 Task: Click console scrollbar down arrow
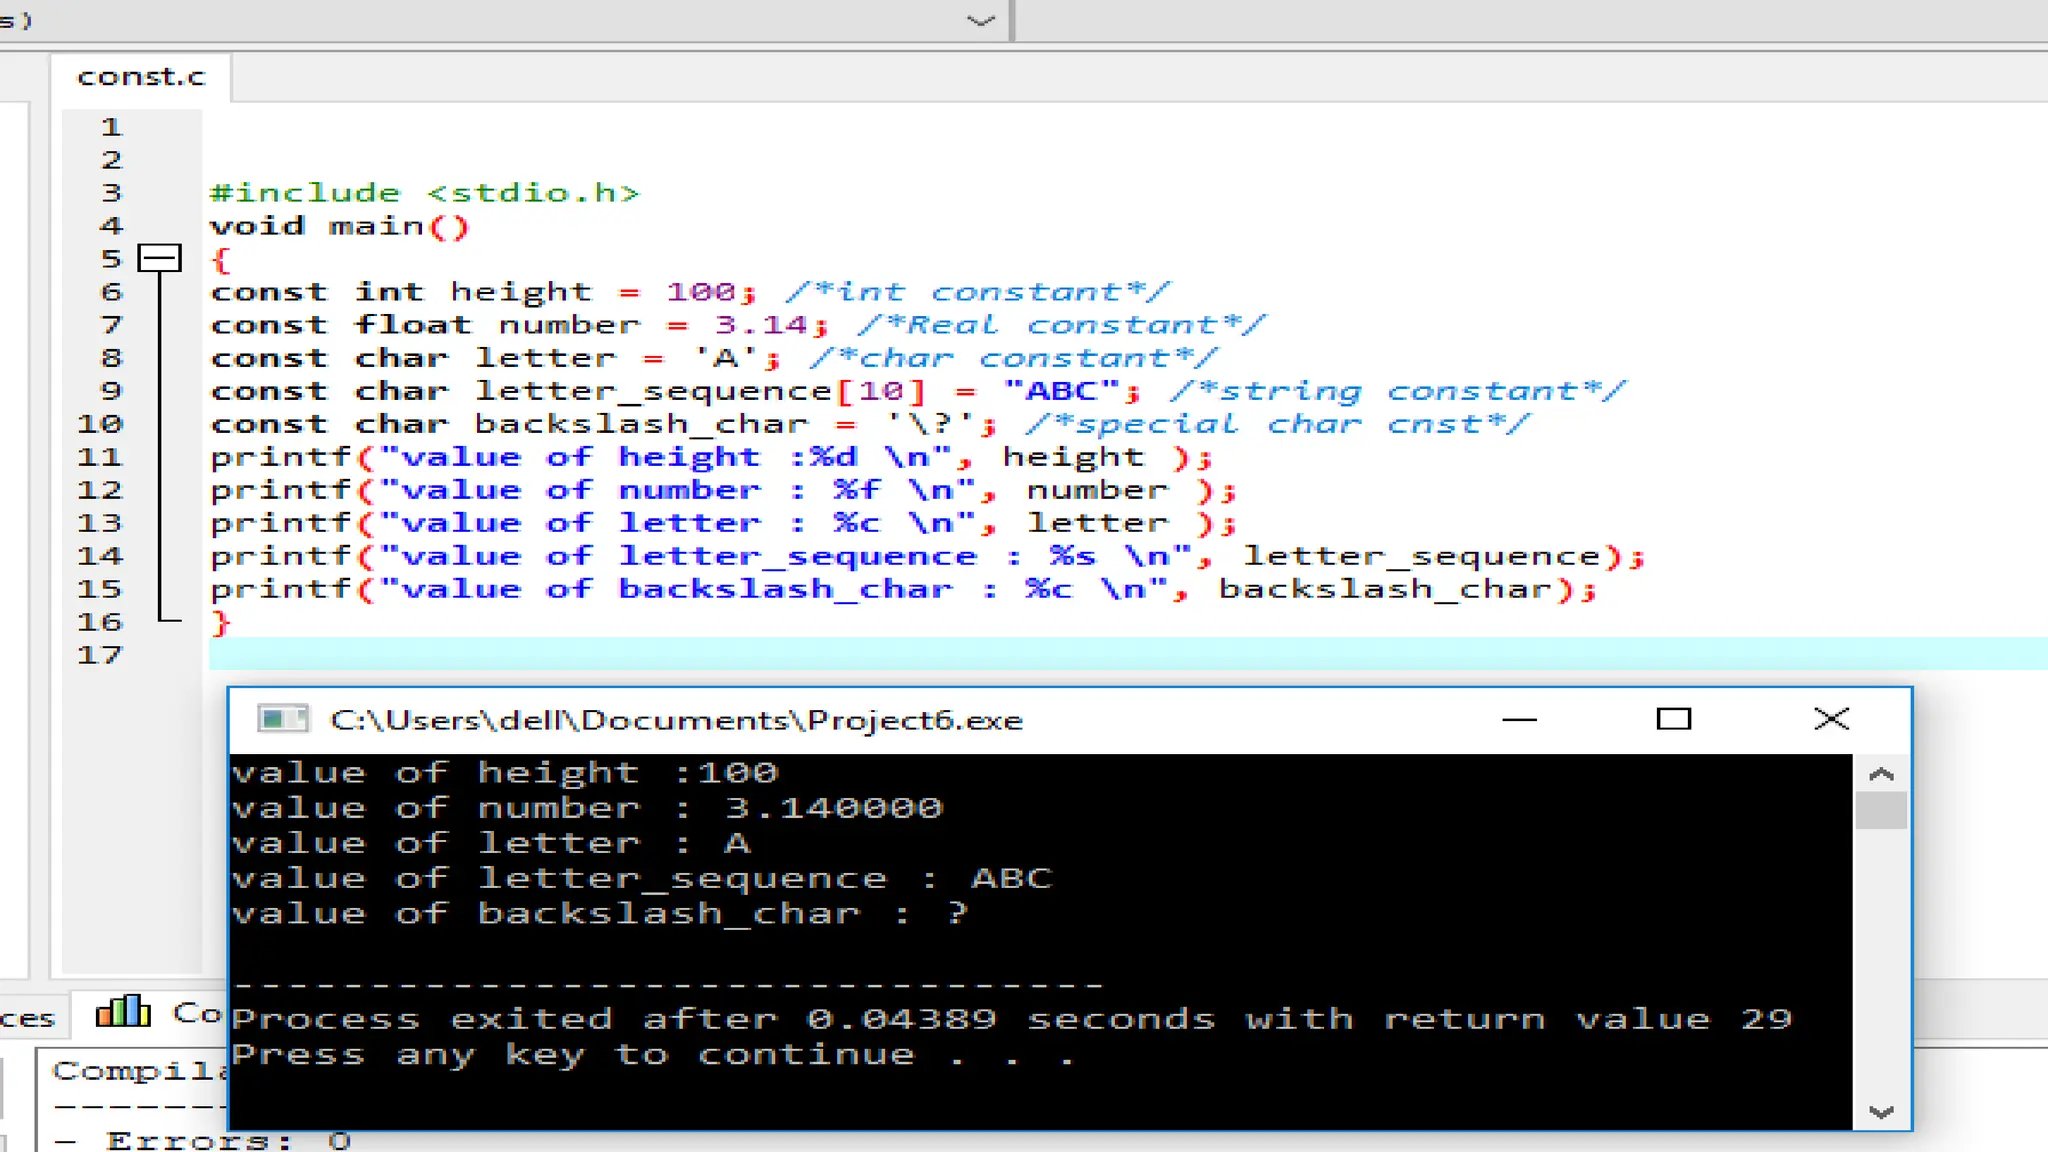coord(1881,1112)
